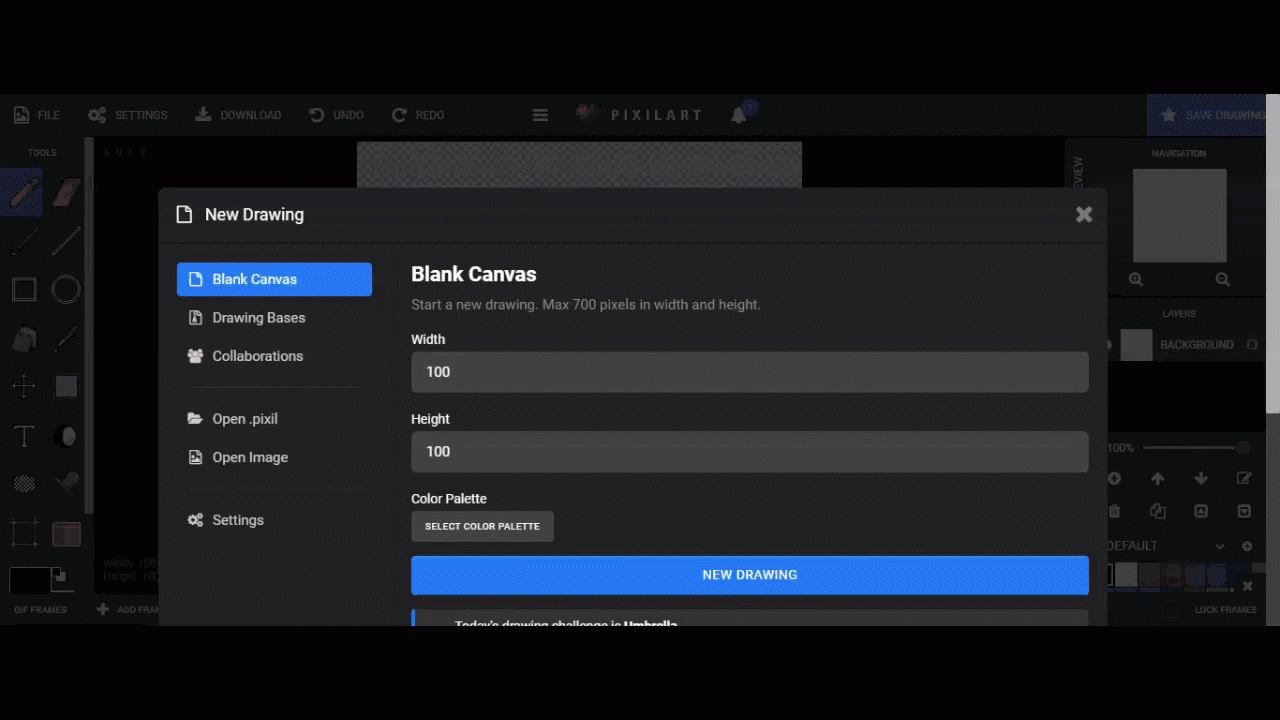Open the hamburger menu
Screen dimensions: 1280x720
point(540,115)
